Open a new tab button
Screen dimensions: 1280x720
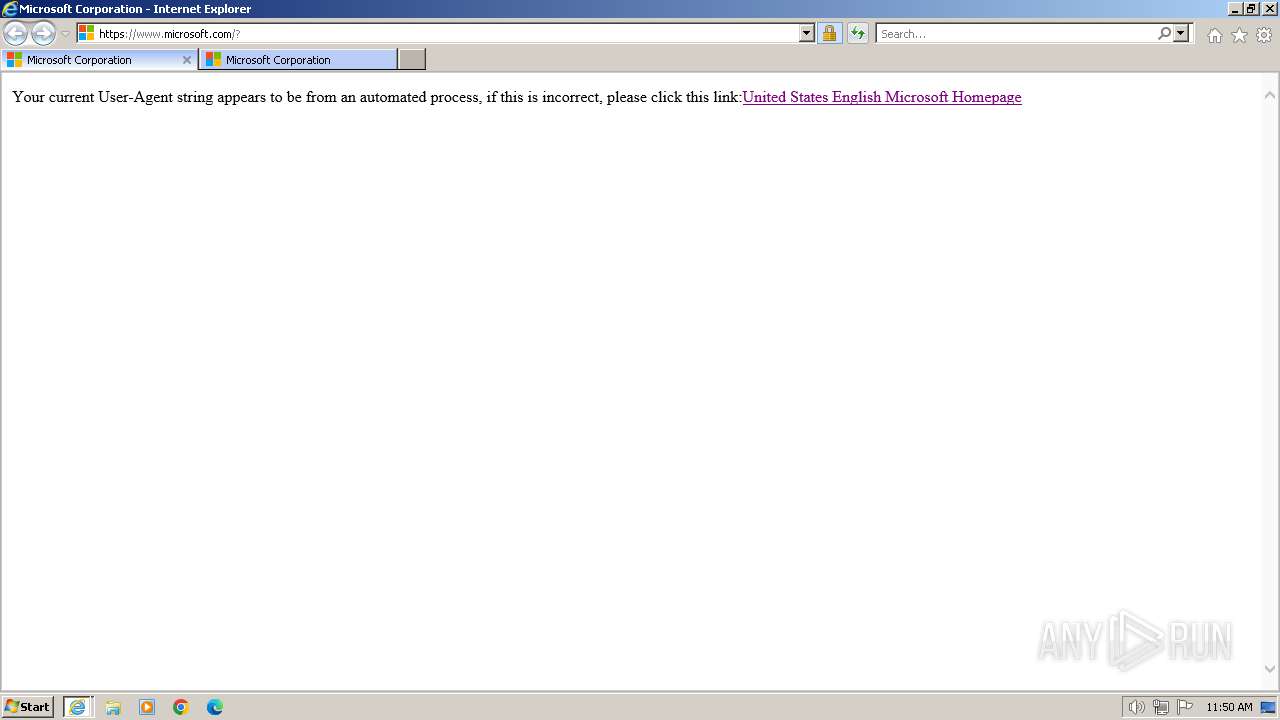412,60
